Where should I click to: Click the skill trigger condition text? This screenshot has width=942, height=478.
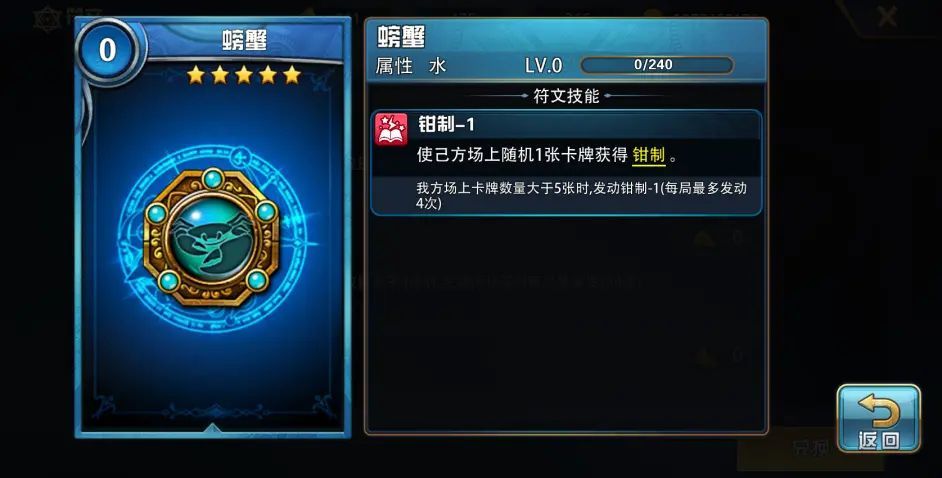tap(581, 195)
